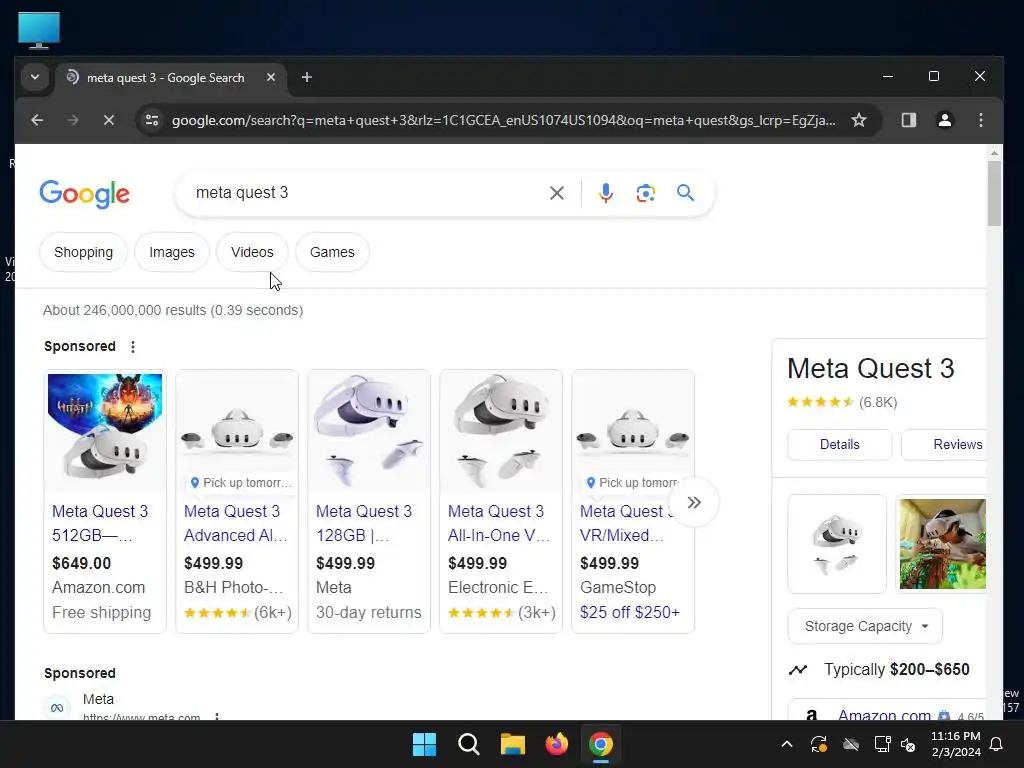Screen dimensions: 1024x768
Task: Open the Sponsored ads options menu
Action: (133, 347)
